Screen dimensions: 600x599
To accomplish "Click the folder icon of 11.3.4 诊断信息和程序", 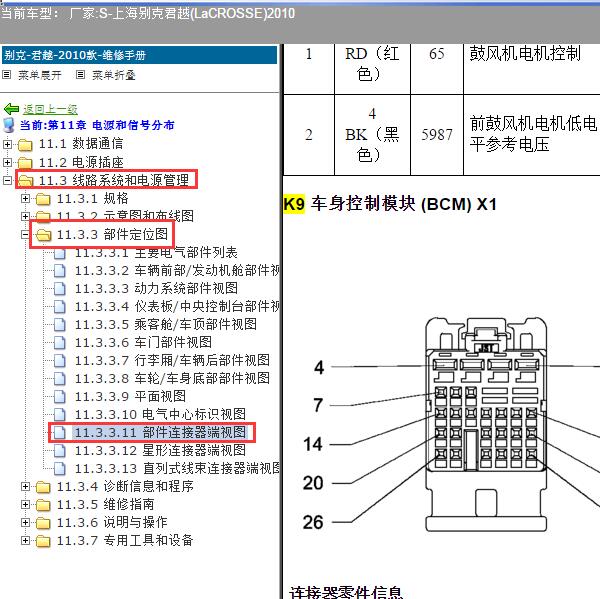I will tap(43, 487).
